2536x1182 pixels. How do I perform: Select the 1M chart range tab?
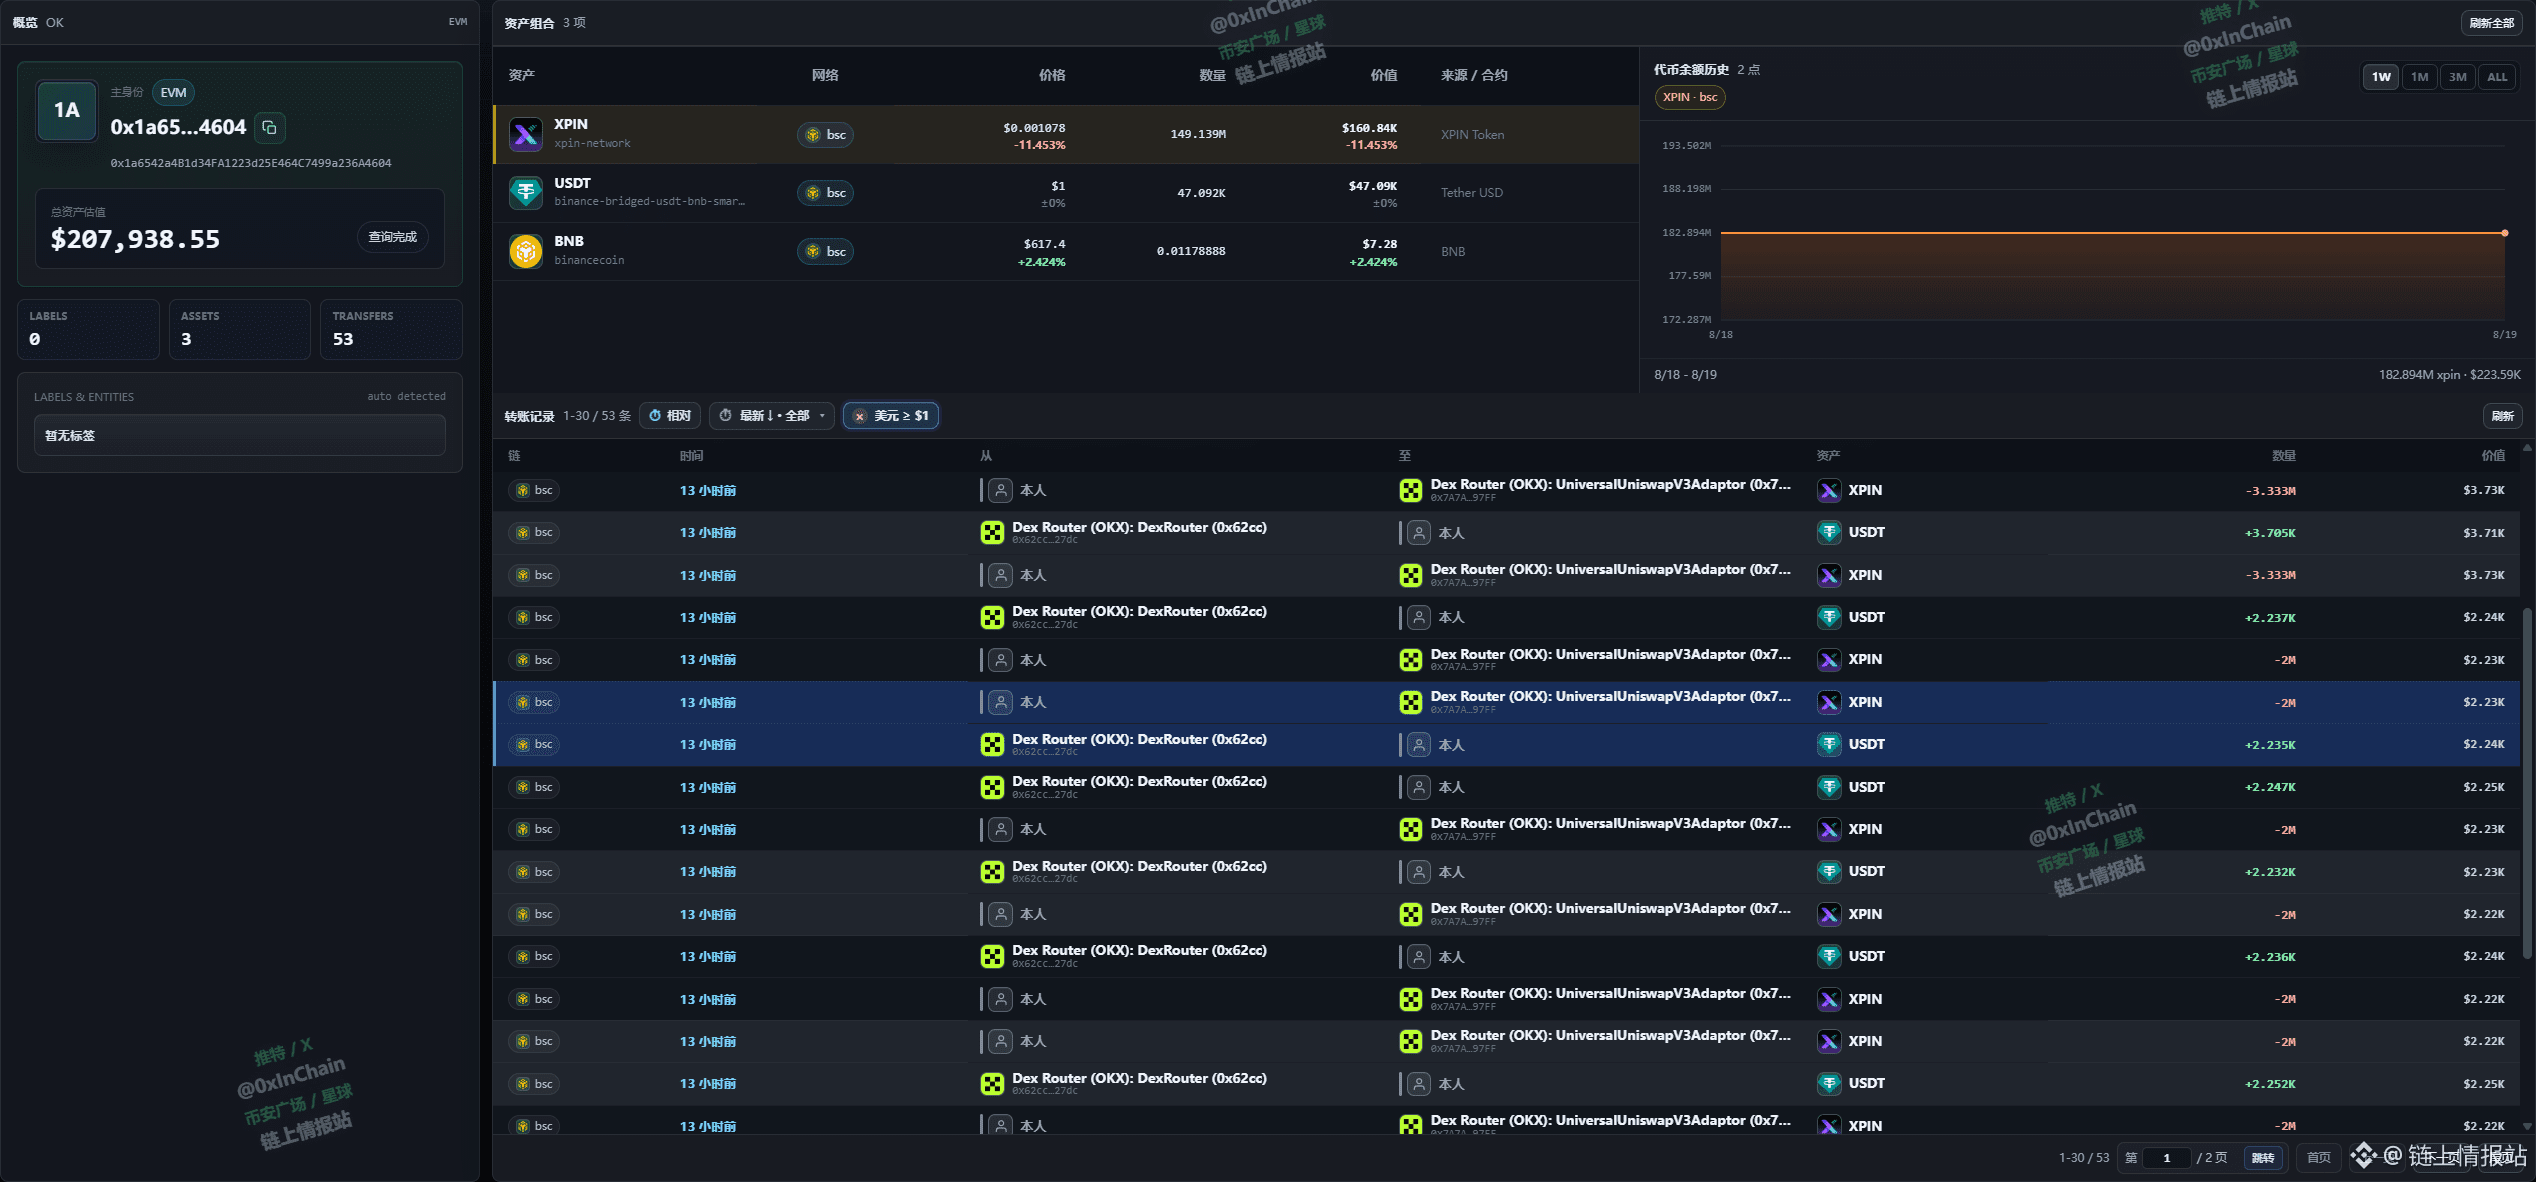2419,77
